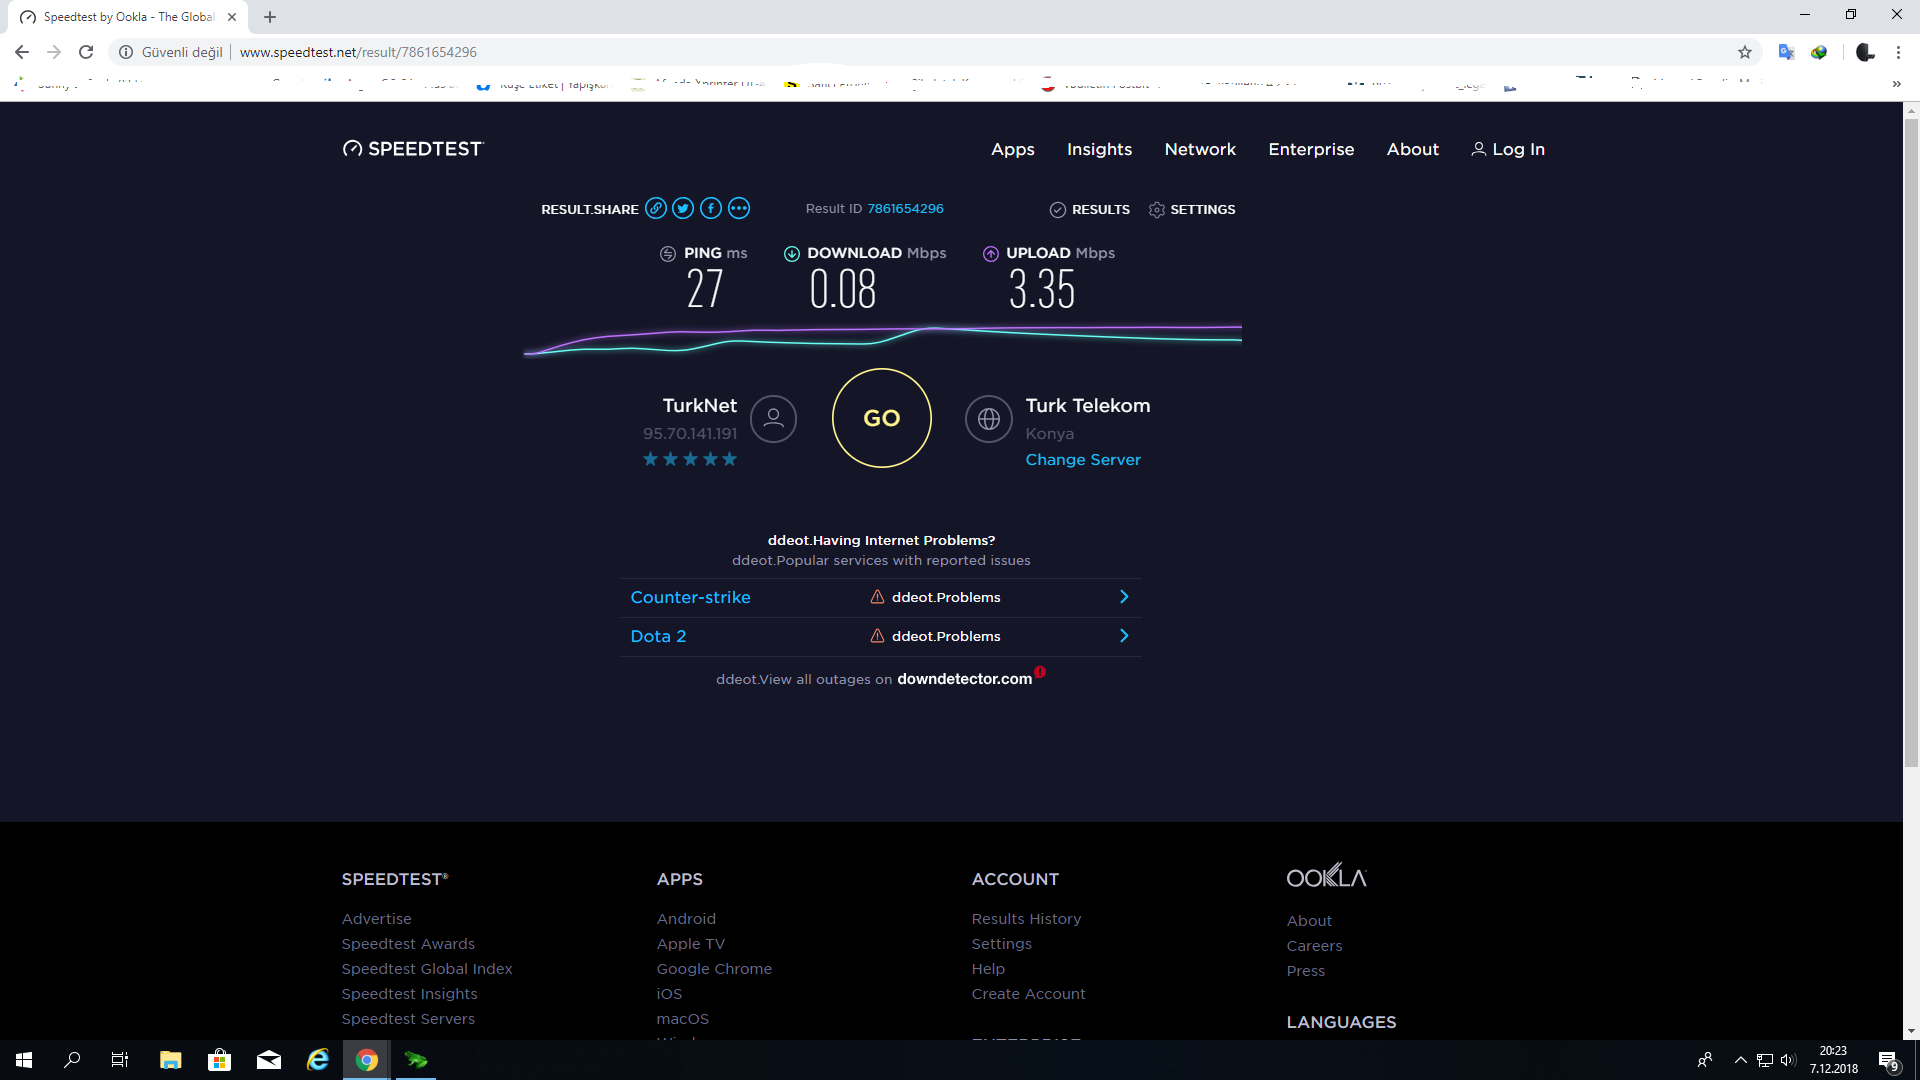Click Speedtest Servers footer link
The height and width of the screenshot is (1080, 1920).
[408, 1019]
